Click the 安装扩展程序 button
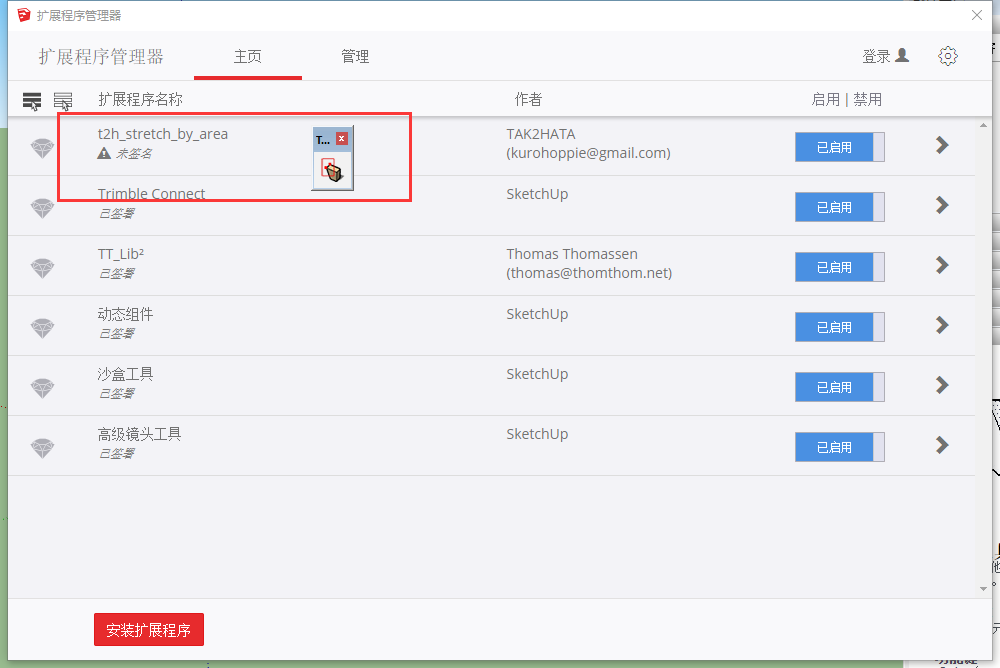The image size is (1000, 668). [x=149, y=630]
